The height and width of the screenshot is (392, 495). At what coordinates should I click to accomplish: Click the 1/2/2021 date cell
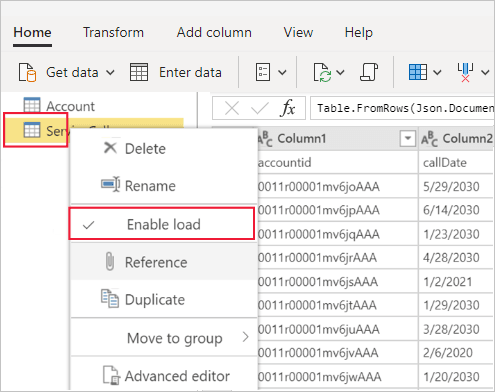coord(456,282)
